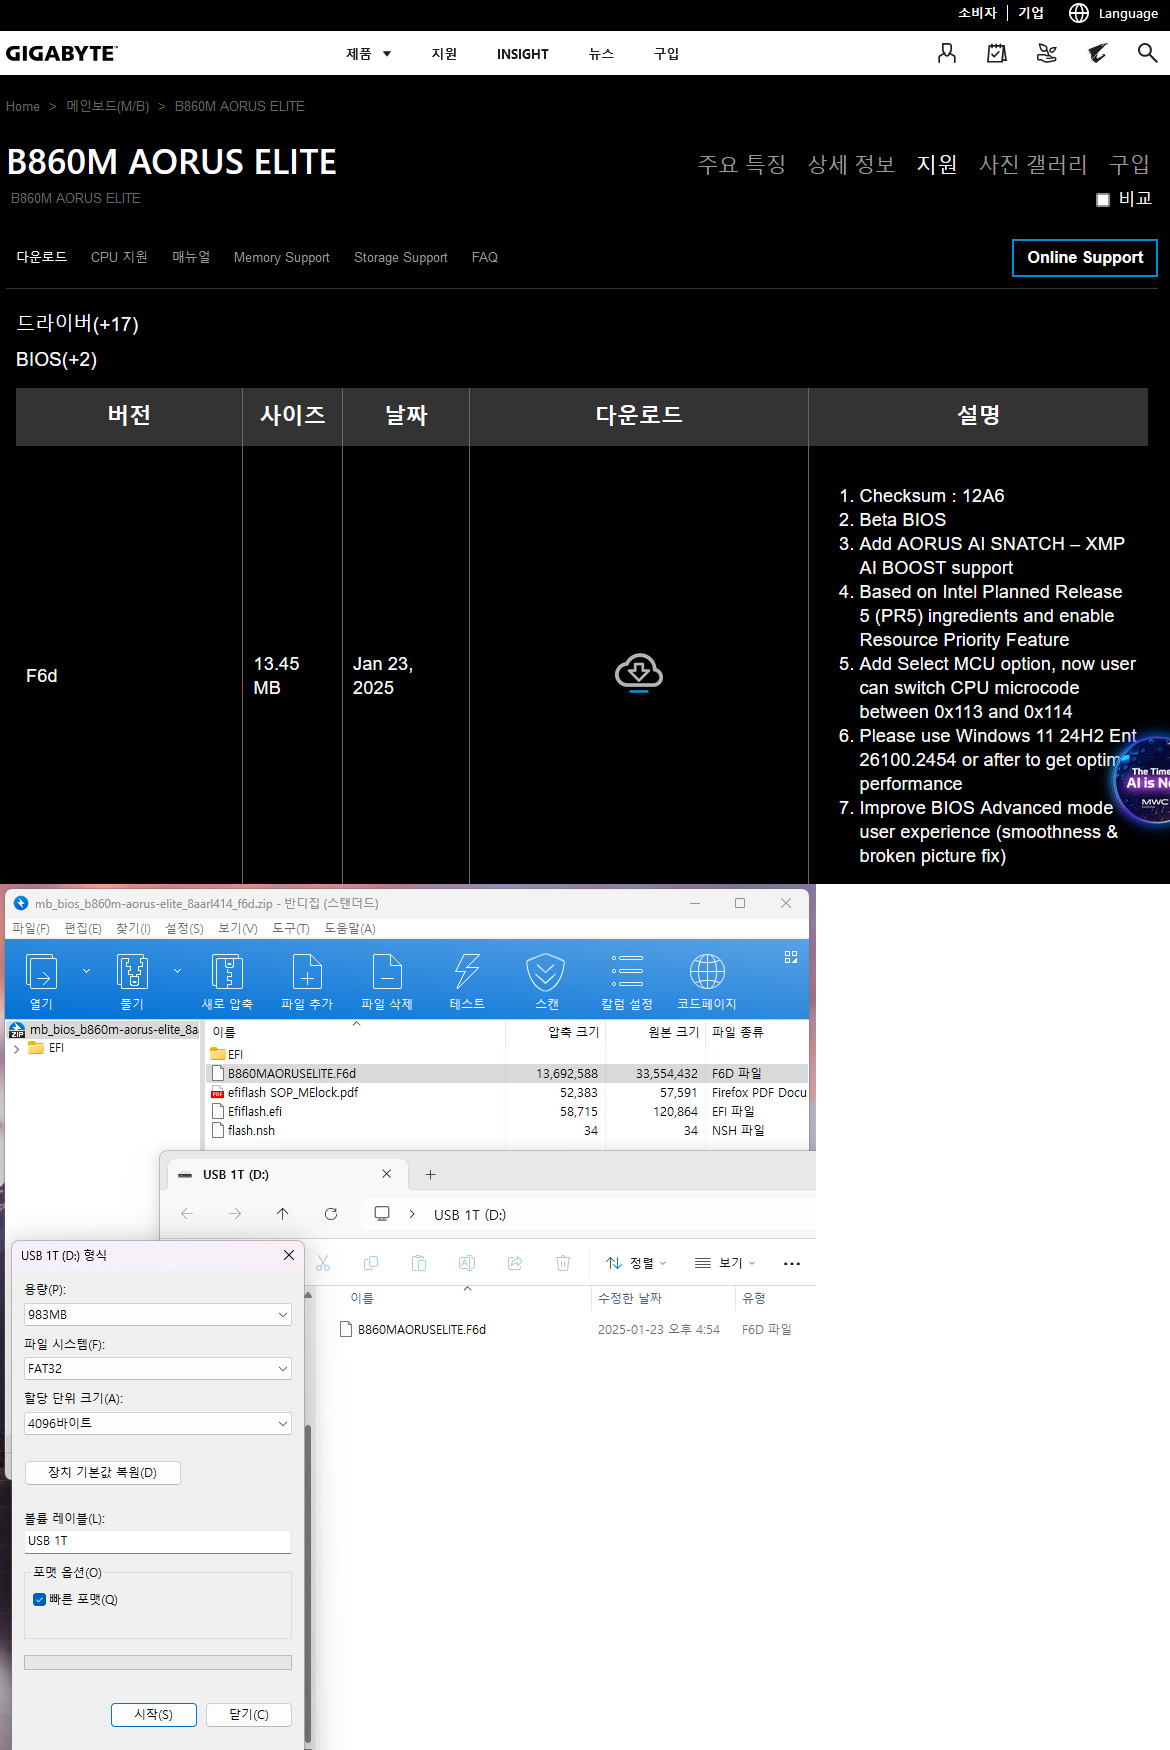The height and width of the screenshot is (1750, 1170).
Task: Add a new Explorer tab with plus
Action: pyautogui.click(x=431, y=1175)
